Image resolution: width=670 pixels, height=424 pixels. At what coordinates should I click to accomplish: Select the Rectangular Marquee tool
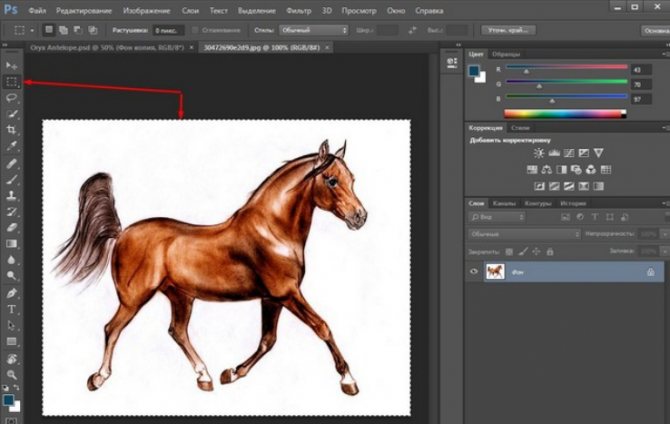[x=12, y=81]
